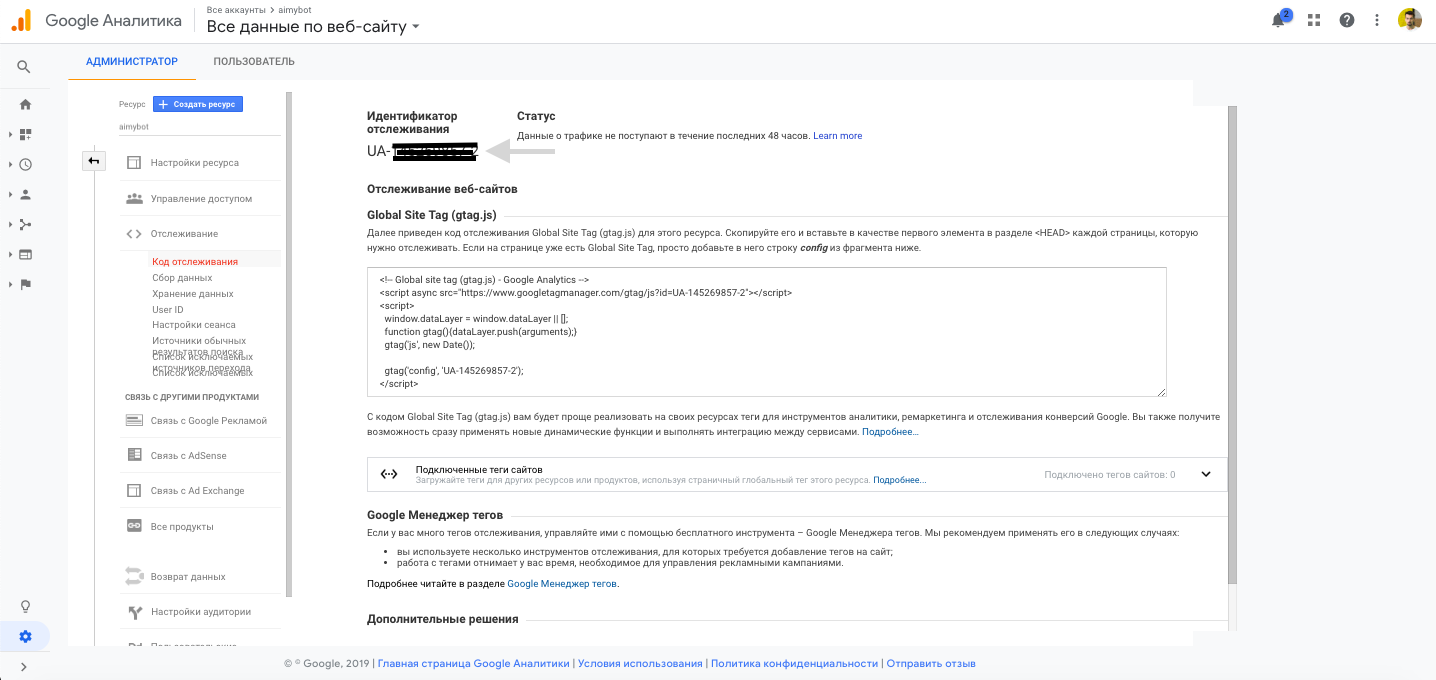1436x680 pixels.
Task: Open the Home icon in sidebar
Action: (x=25, y=104)
